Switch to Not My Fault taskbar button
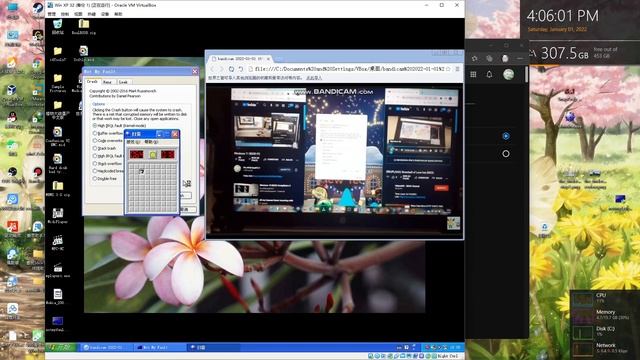Screen dimensions: 640x360 click(160, 347)
